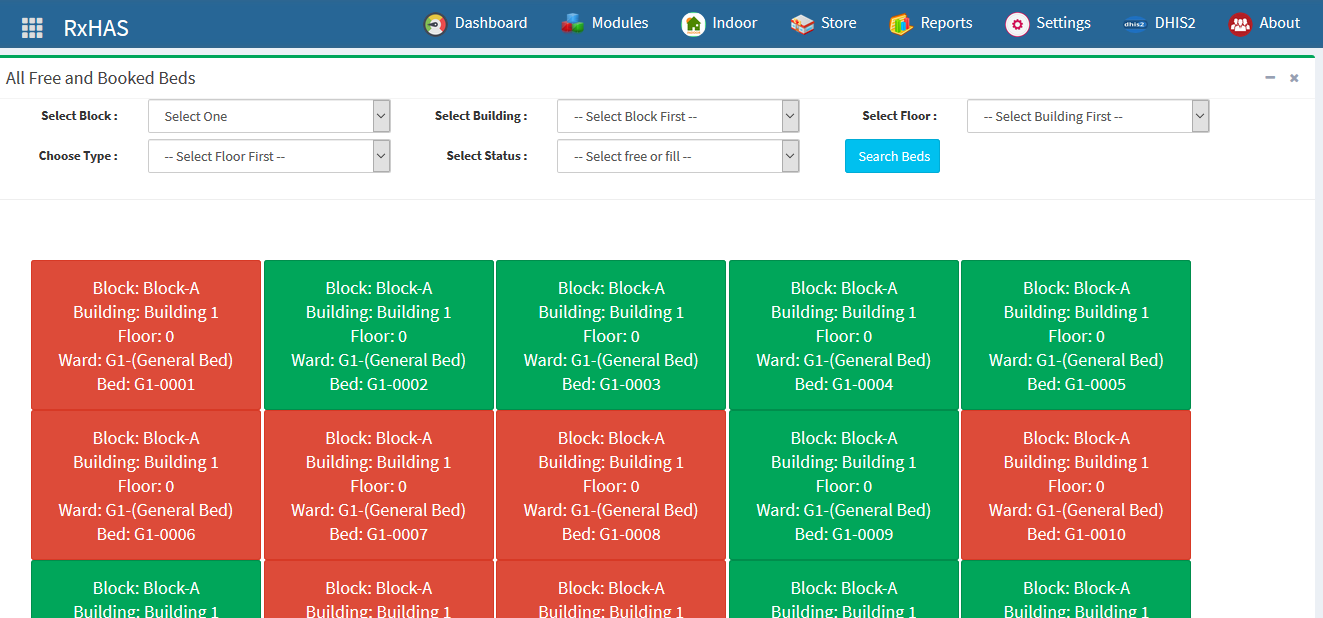The height and width of the screenshot is (618, 1323).
Task: Collapse the All Free and Booked Beds panel
Action: [x=1270, y=78]
